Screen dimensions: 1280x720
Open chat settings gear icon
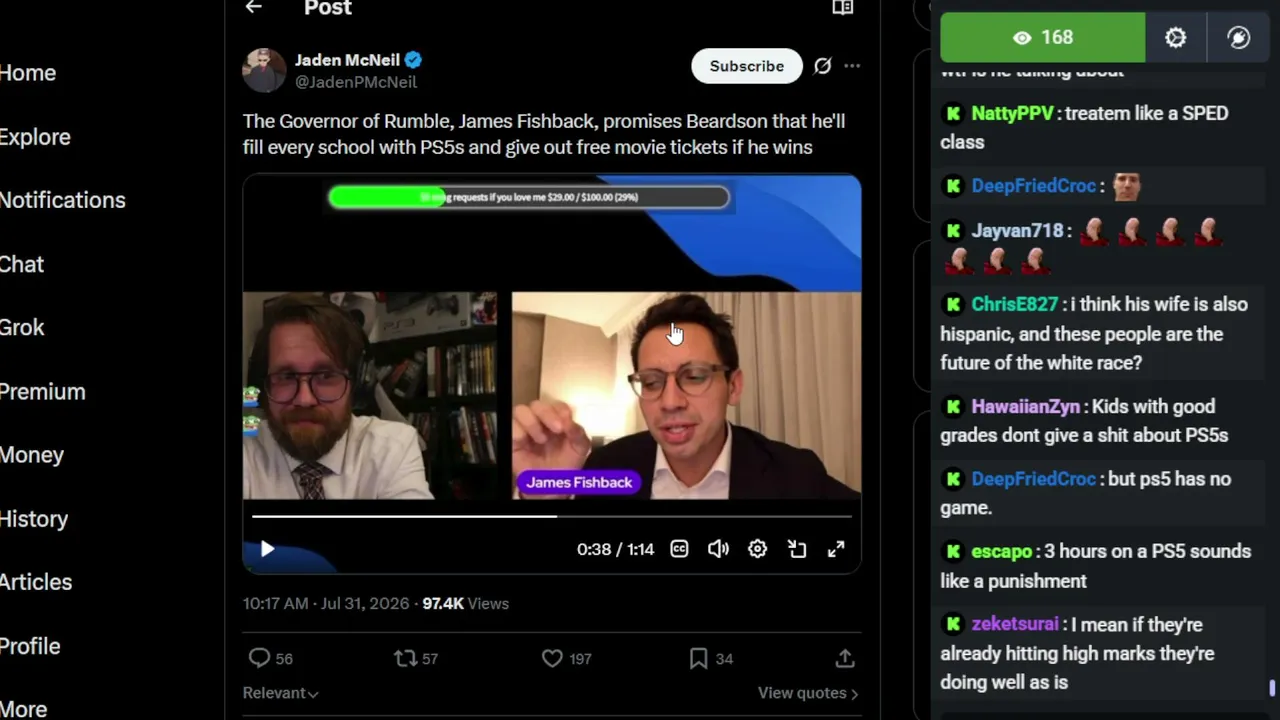tap(1176, 38)
